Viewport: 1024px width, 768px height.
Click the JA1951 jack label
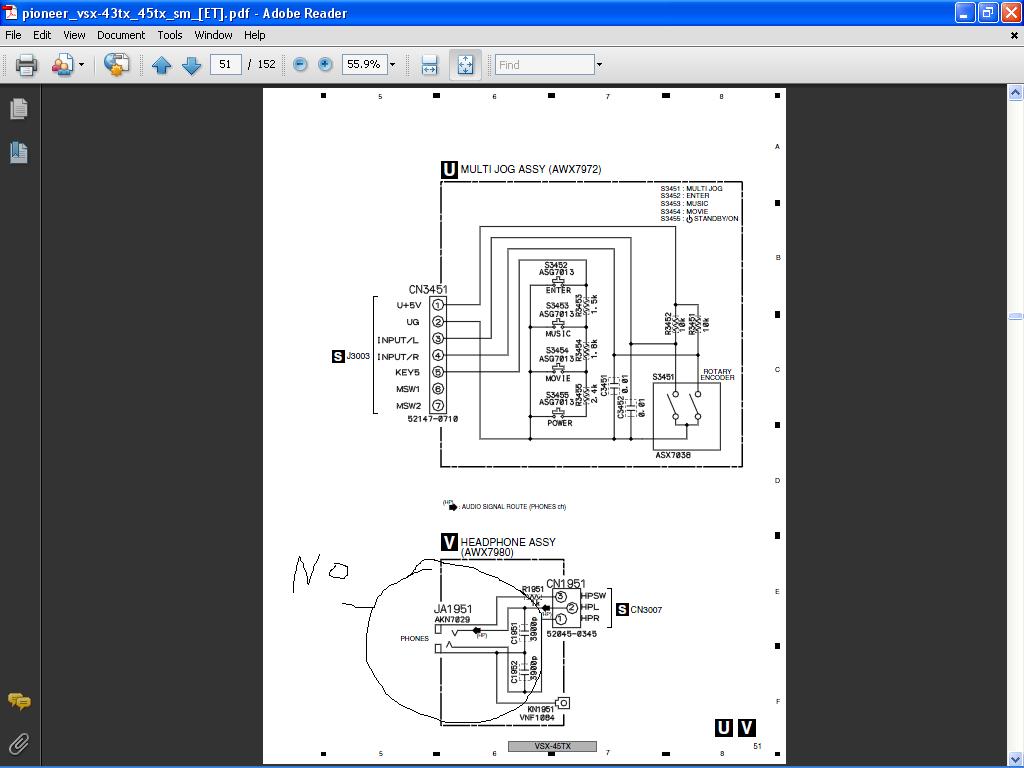(453, 609)
